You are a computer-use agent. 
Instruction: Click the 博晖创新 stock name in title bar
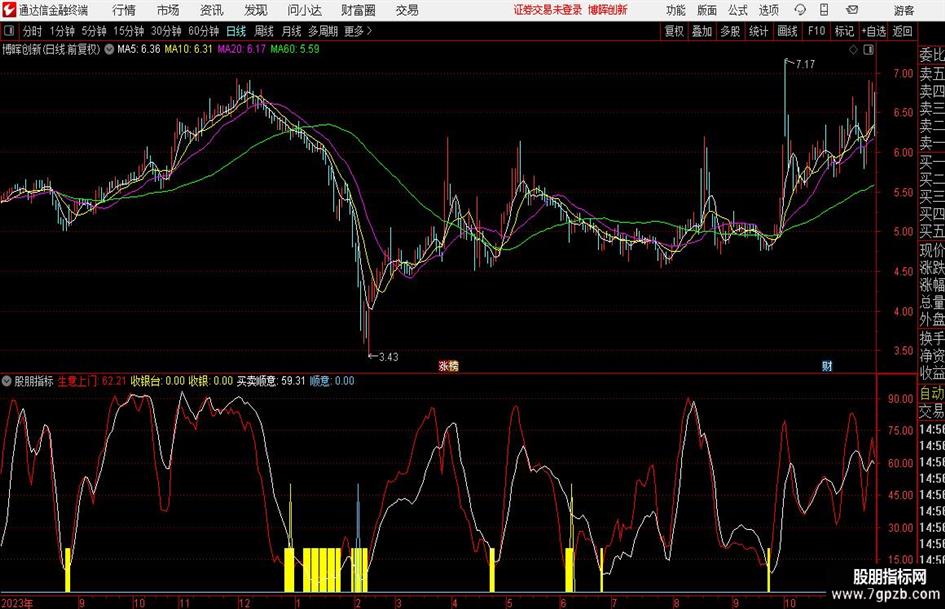608,10
